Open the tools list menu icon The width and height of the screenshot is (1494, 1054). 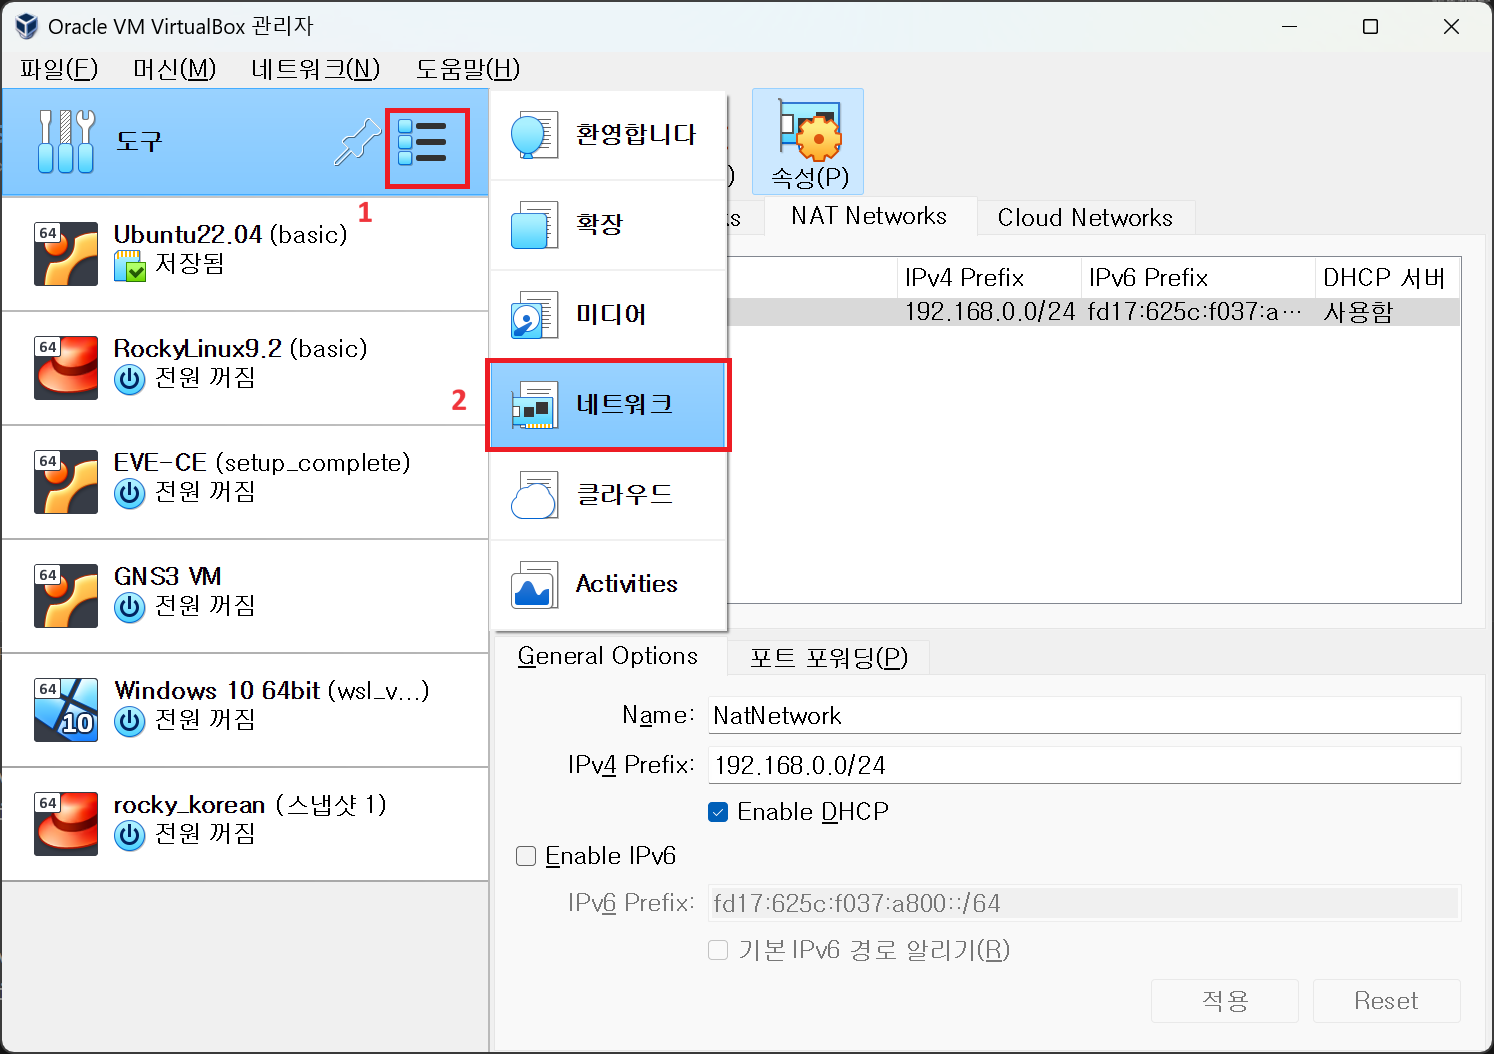coord(422,143)
